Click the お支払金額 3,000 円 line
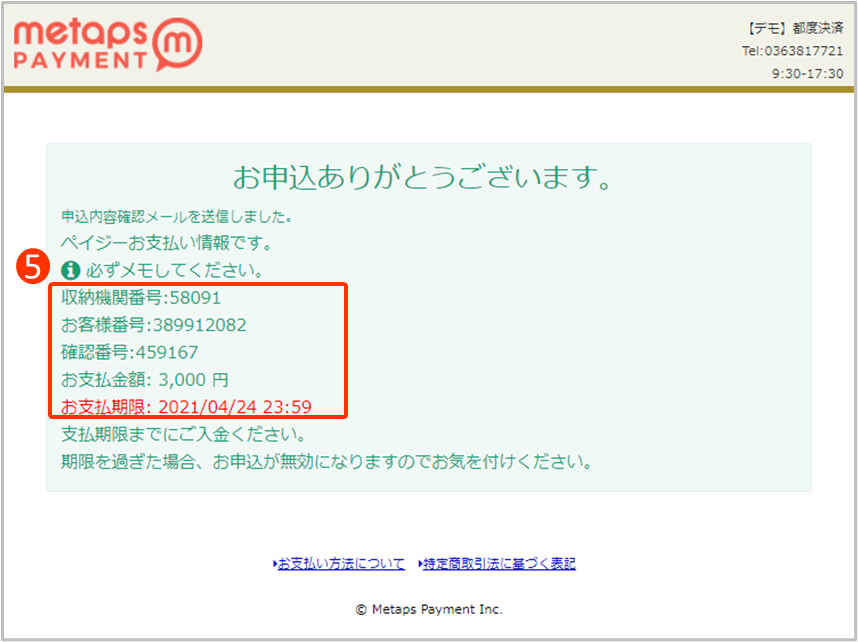The image size is (858, 642). click(145, 379)
